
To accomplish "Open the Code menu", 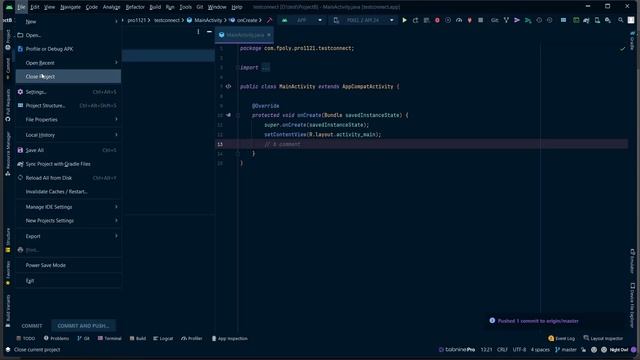I will (x=91, y=7).
